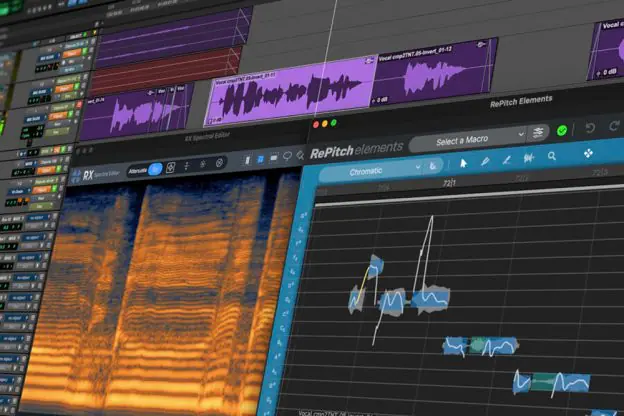The width and height of the screenshot is (624, 416).
Task: Select the time selection tool in RX
Action: [x=247, y=160]
